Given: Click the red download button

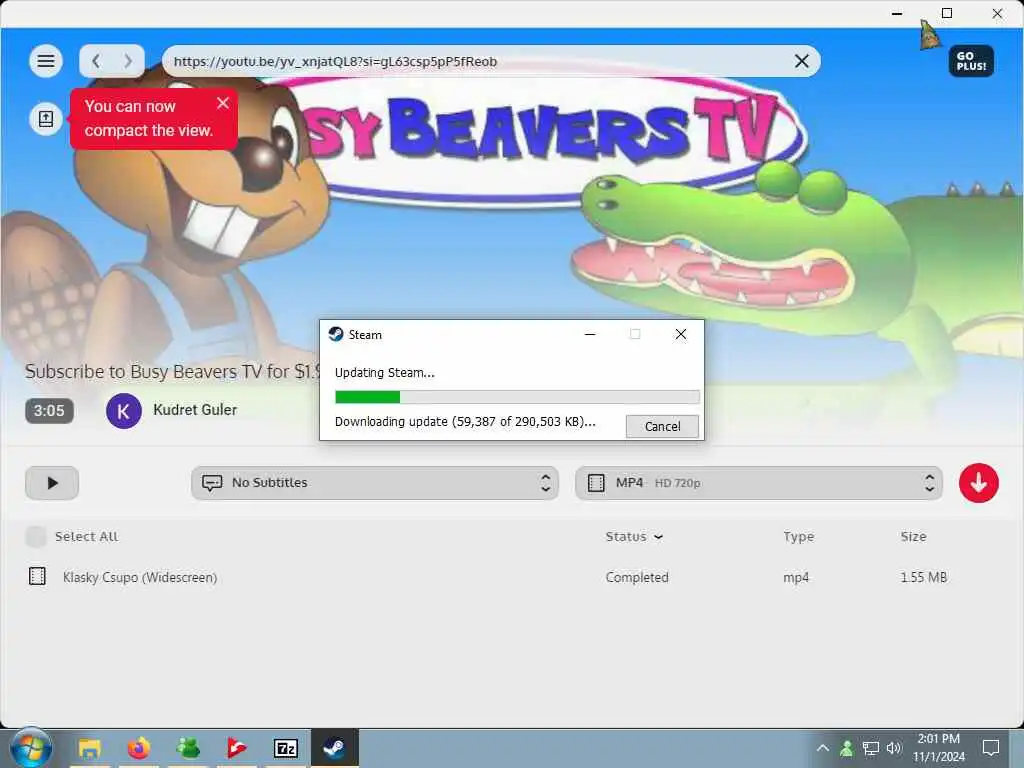Looking at the screenshot, I should (x=978, y=483).
